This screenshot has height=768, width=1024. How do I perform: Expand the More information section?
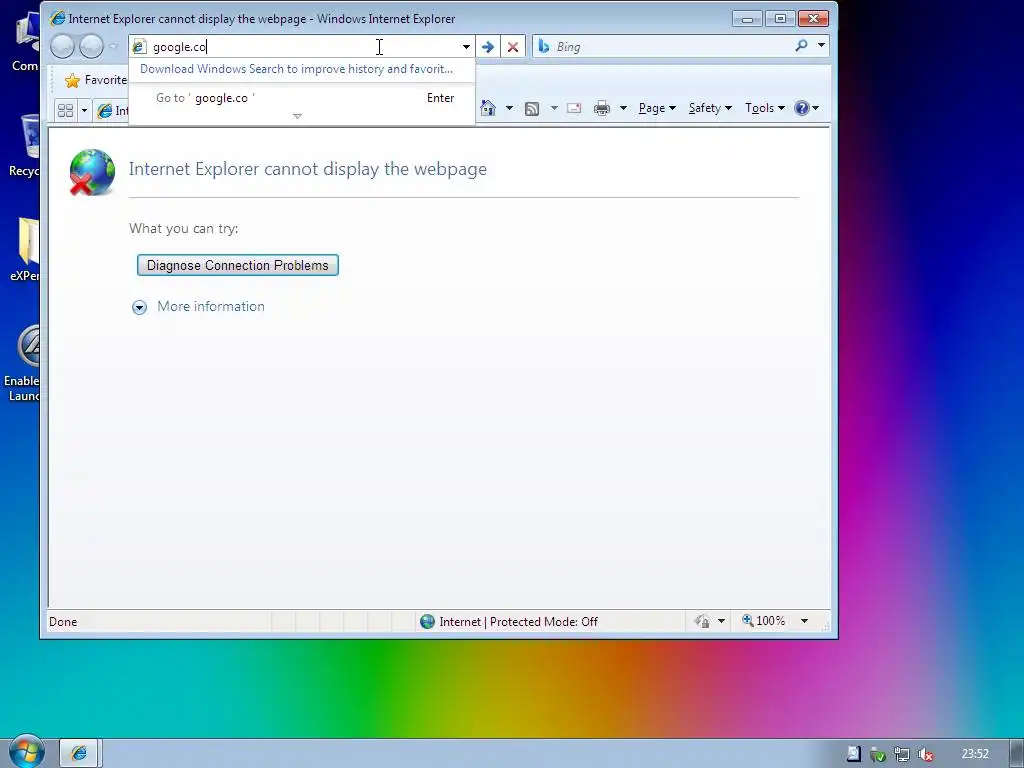point(139,308)
